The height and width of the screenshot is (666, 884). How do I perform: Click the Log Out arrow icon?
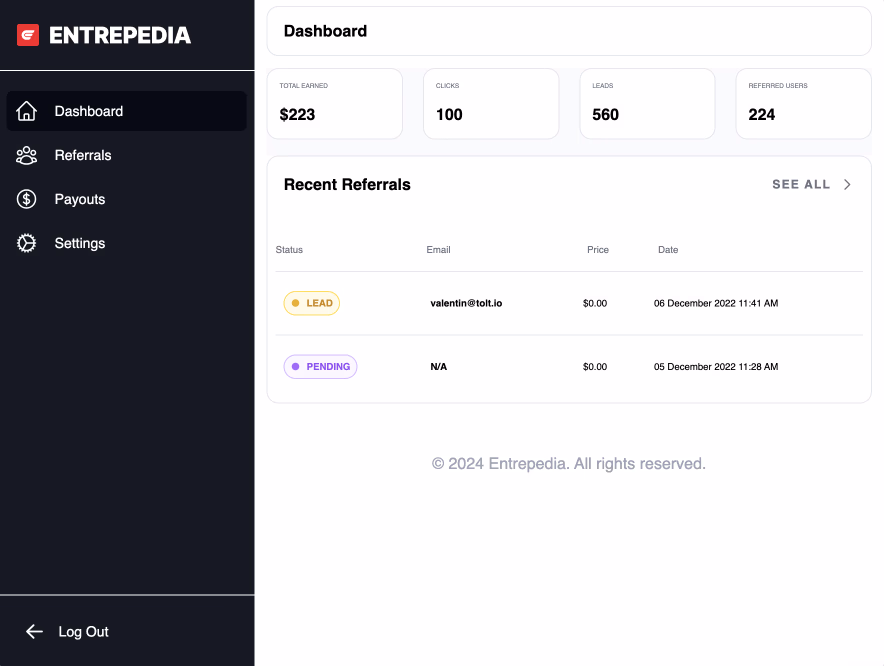34,631
